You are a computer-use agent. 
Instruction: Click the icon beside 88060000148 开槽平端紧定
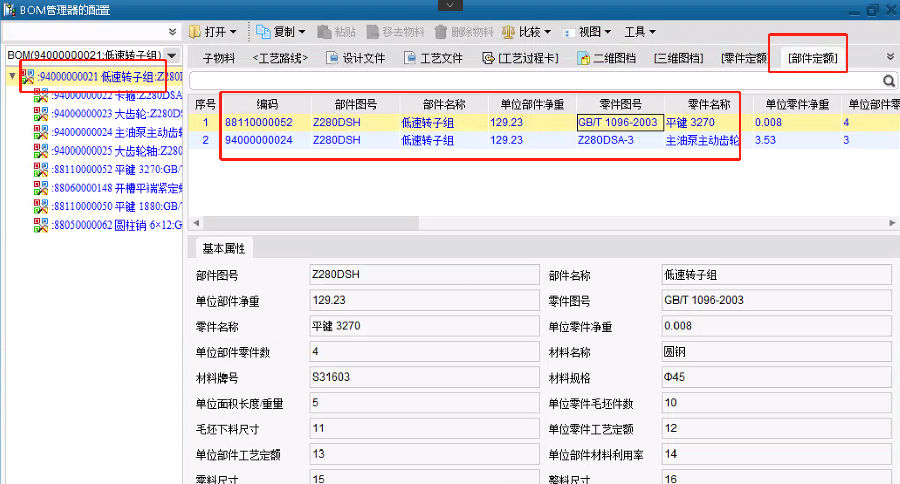[41, 187]
